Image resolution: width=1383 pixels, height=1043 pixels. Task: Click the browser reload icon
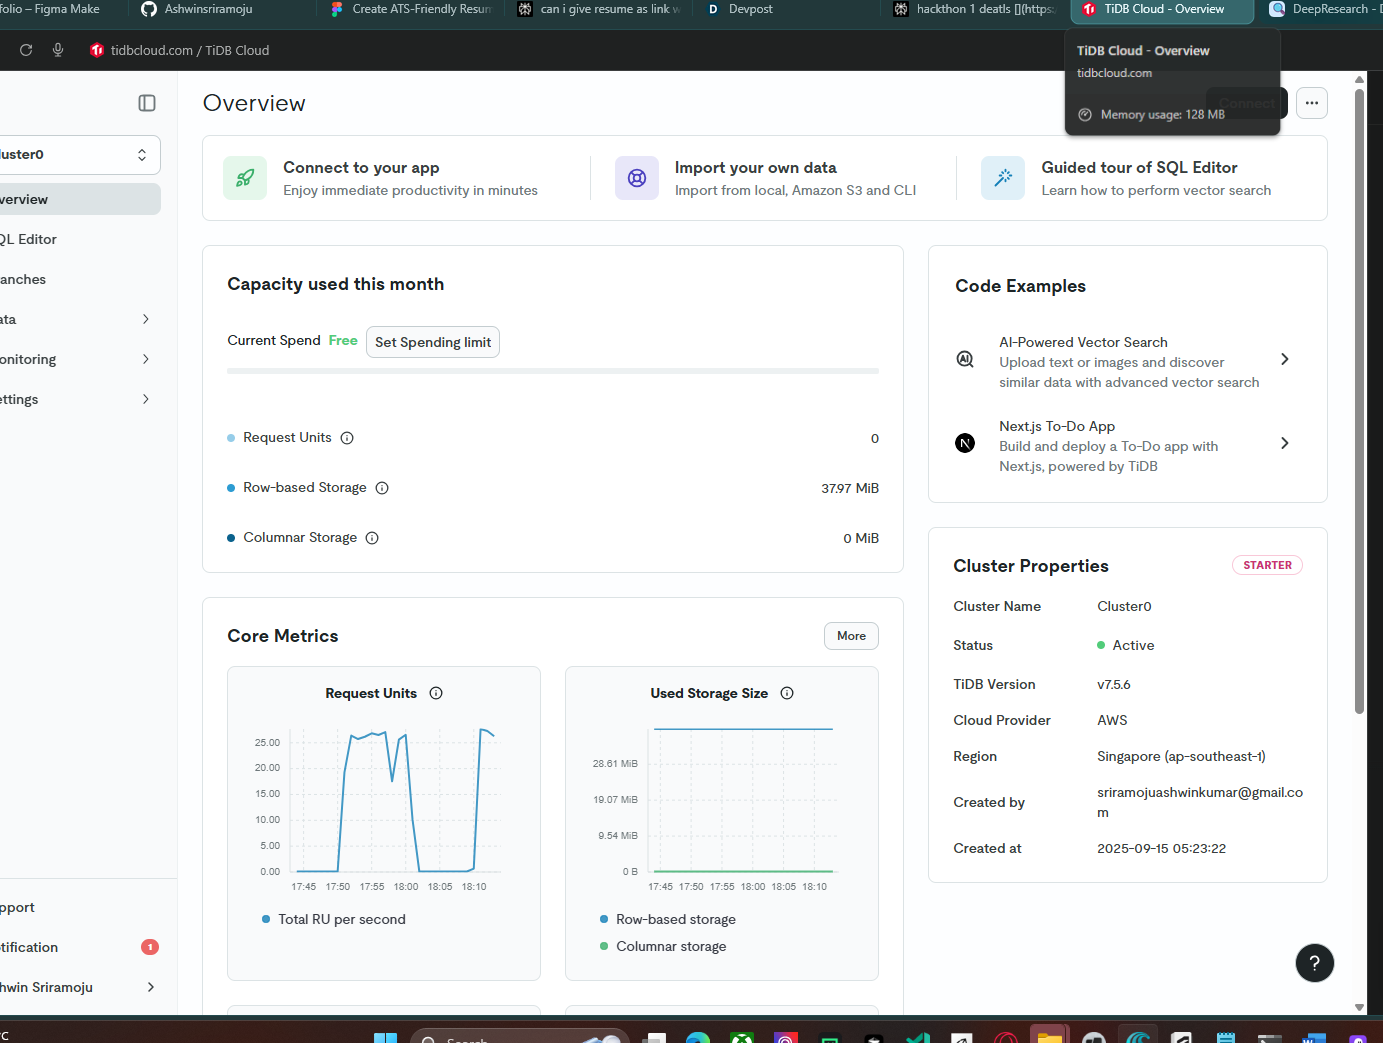pyautogui.click(x=26, y=50)
